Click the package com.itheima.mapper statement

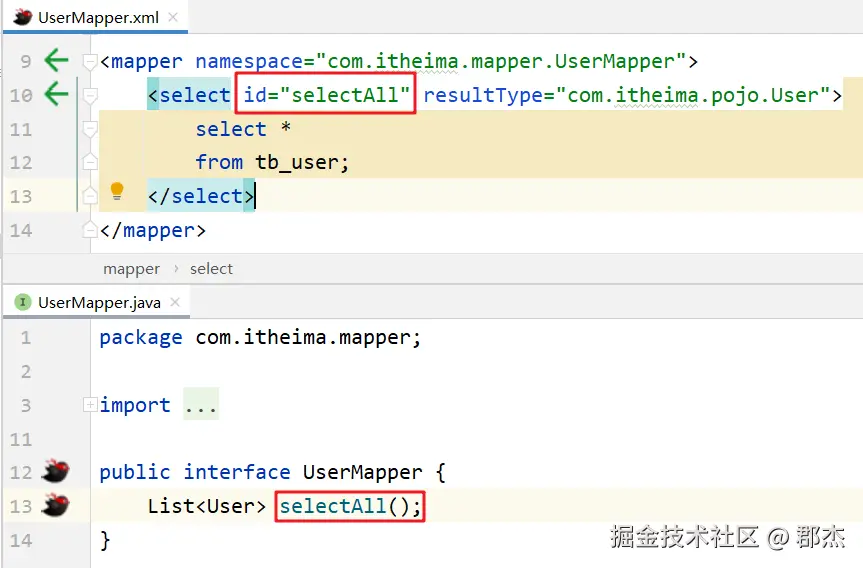tap(260, 337)
